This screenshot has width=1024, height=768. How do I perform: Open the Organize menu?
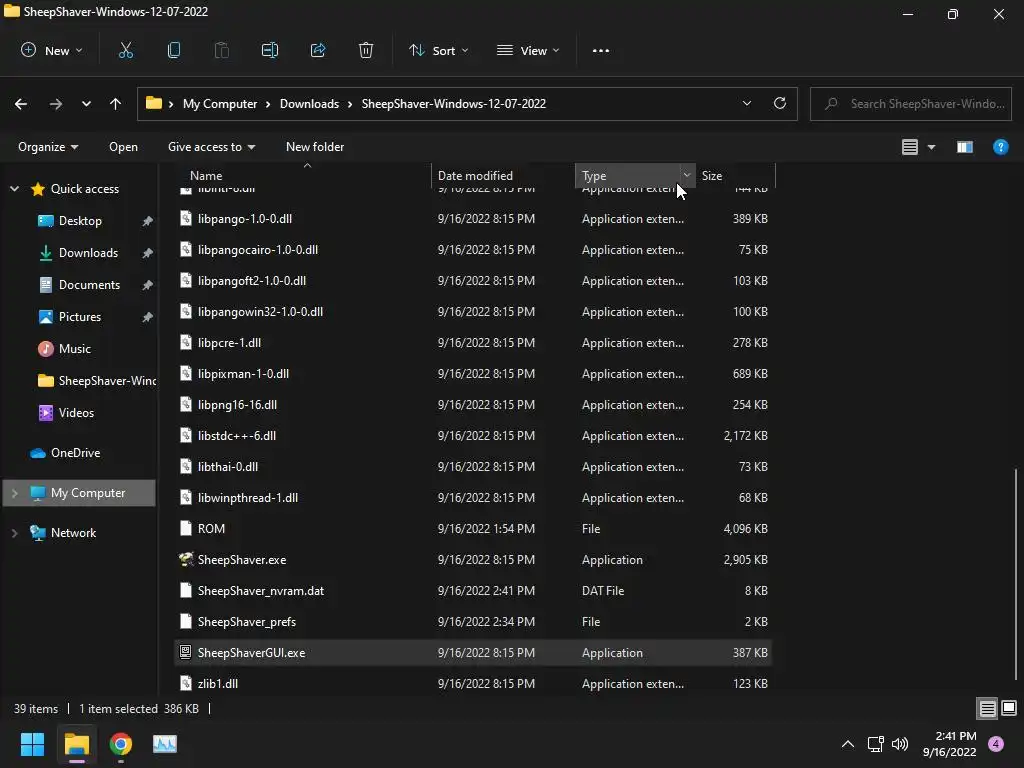coord(48,147)
